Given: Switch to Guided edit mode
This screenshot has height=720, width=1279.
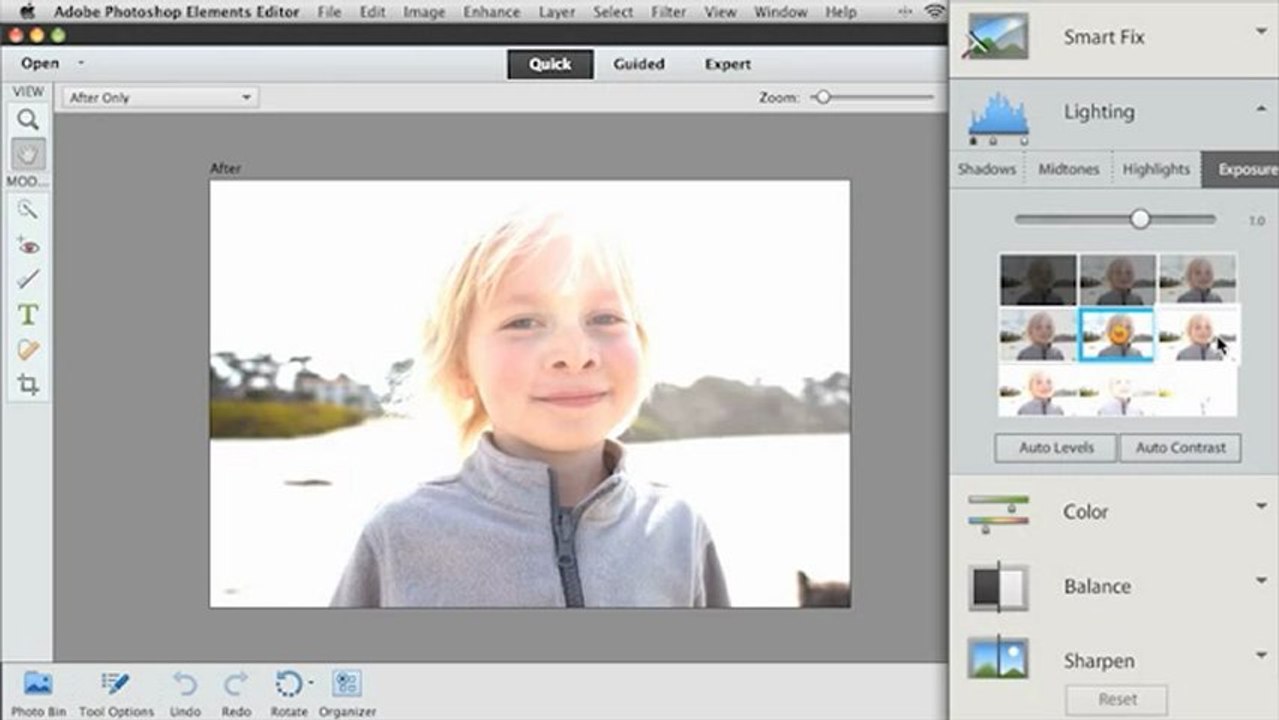Looking at the screenshot, I should (x=639, y=64).
